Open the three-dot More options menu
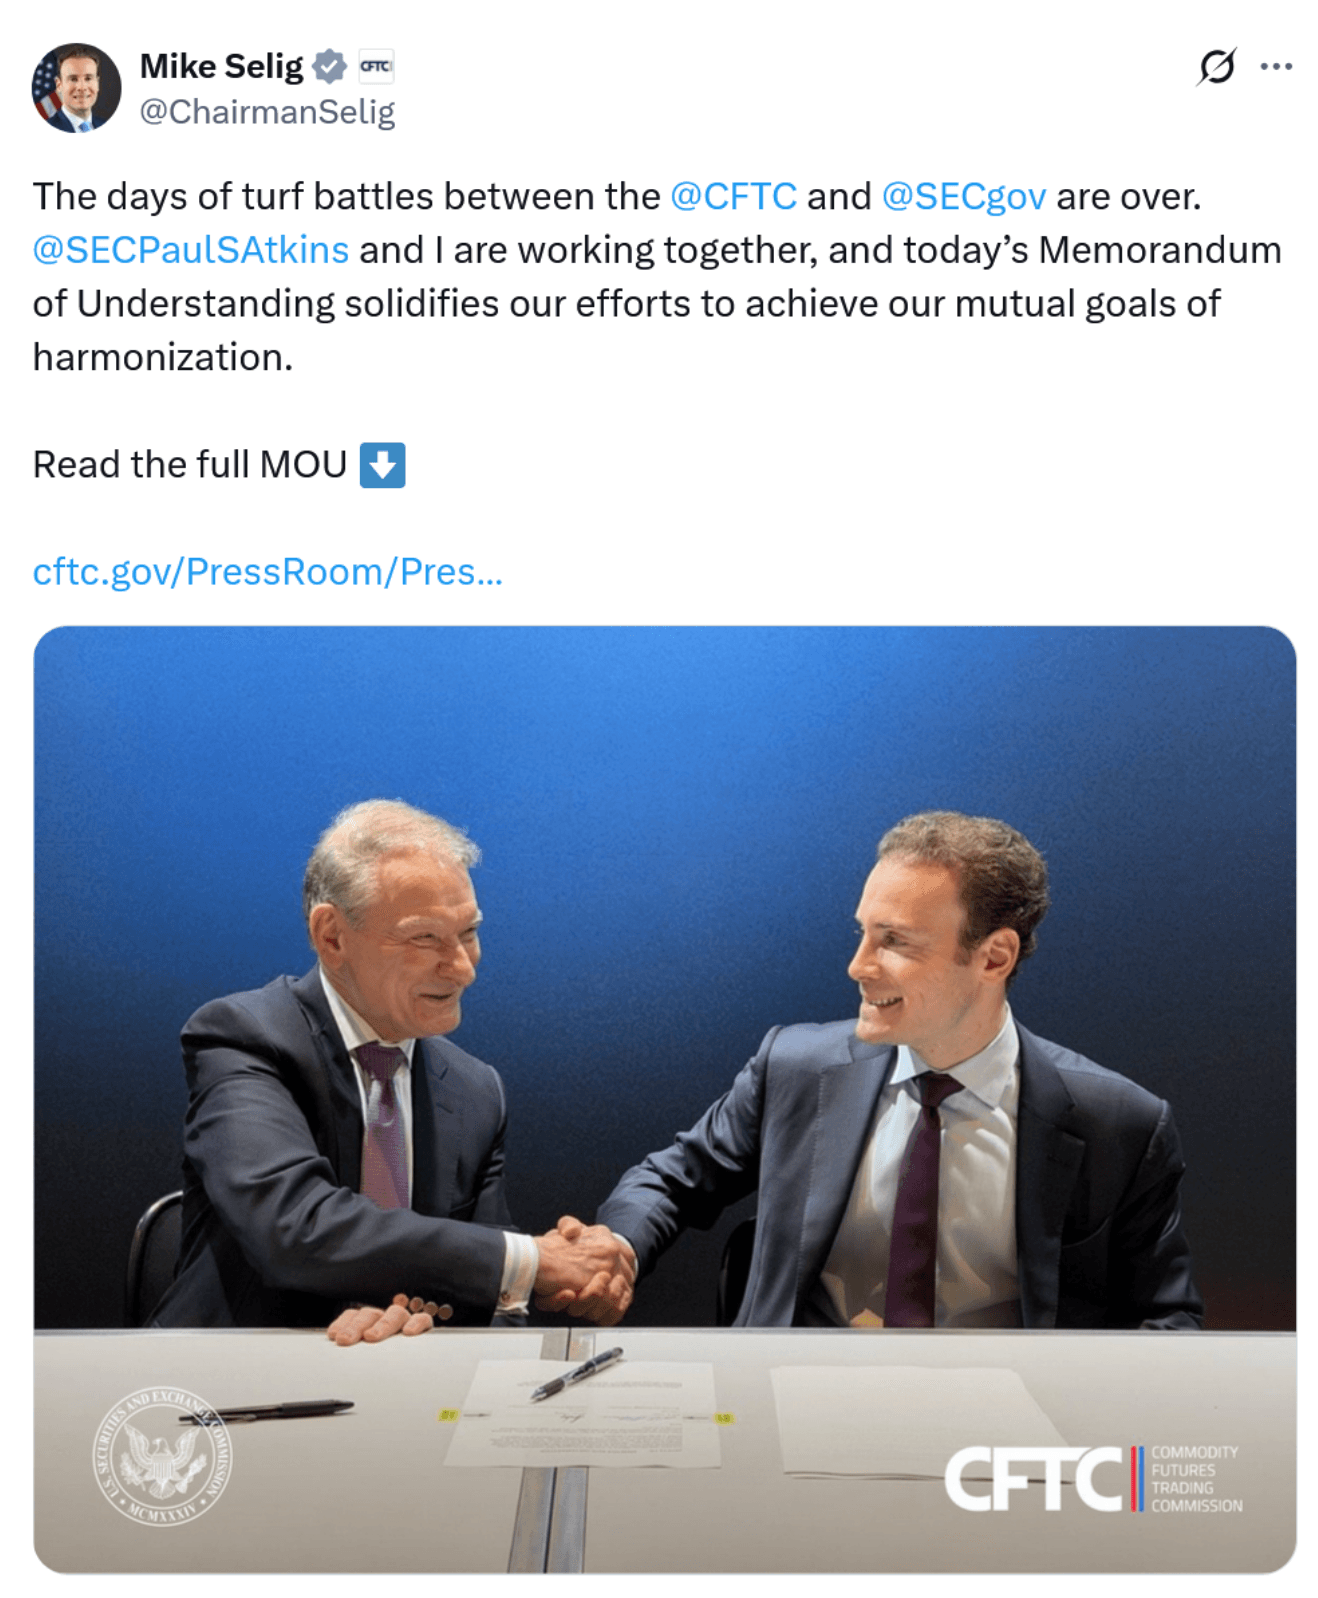 pyautogui.click(x=1276, y=67)
